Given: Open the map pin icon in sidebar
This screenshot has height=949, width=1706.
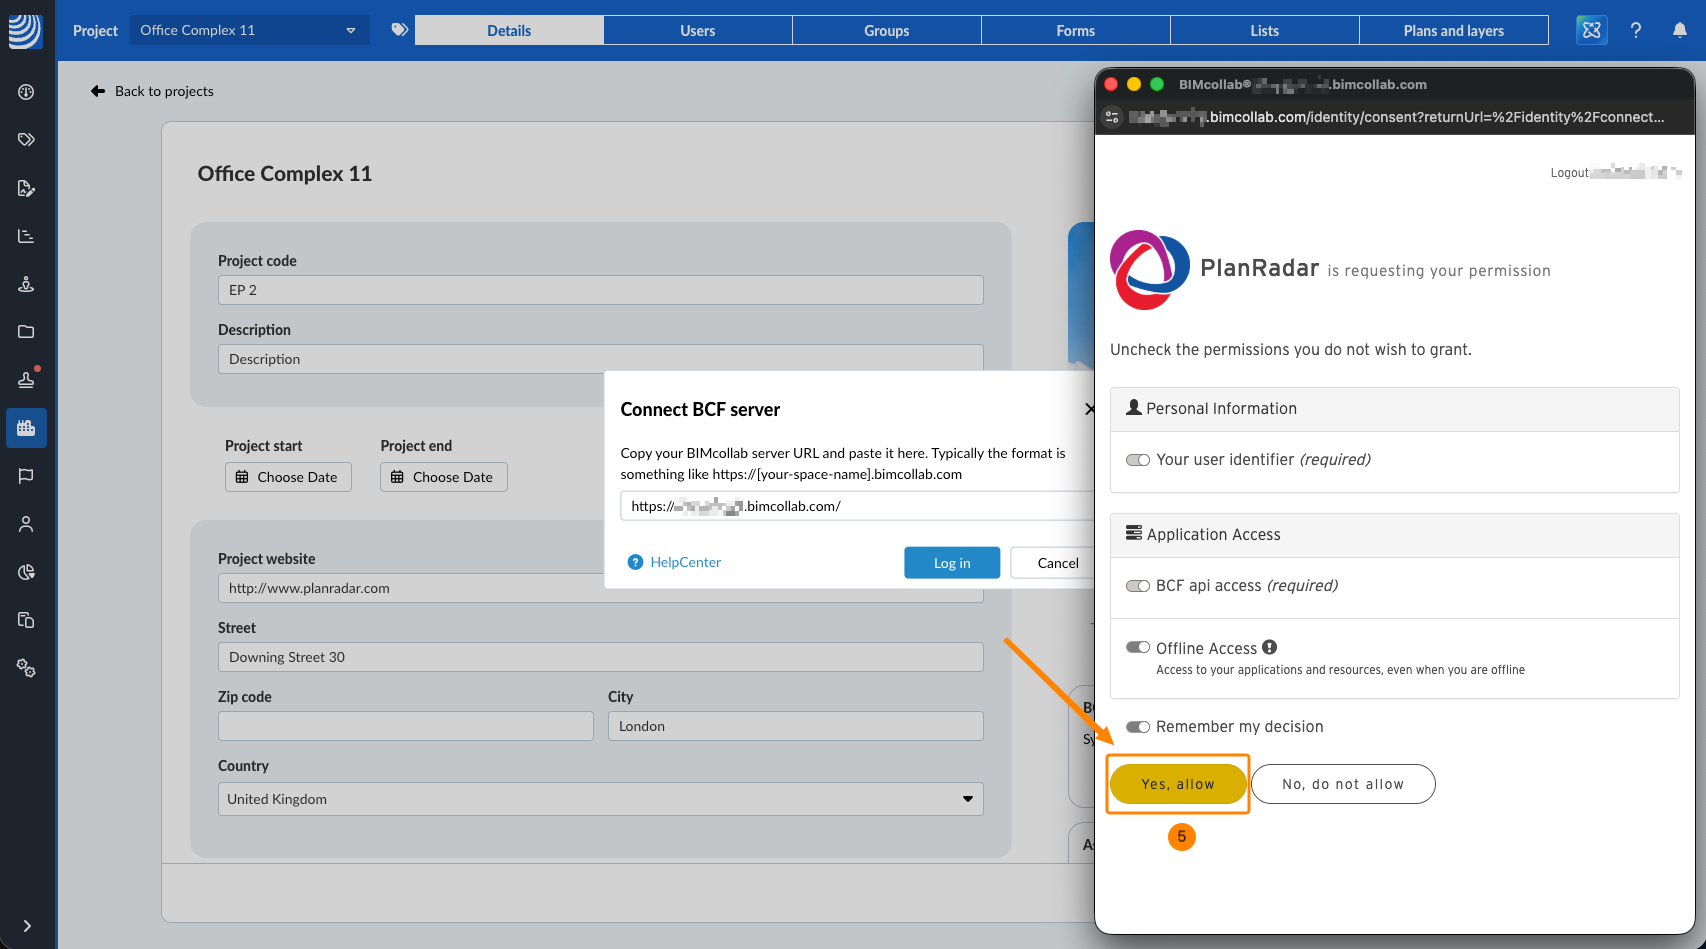Looking at the screenshot, I should pos(26,284).
